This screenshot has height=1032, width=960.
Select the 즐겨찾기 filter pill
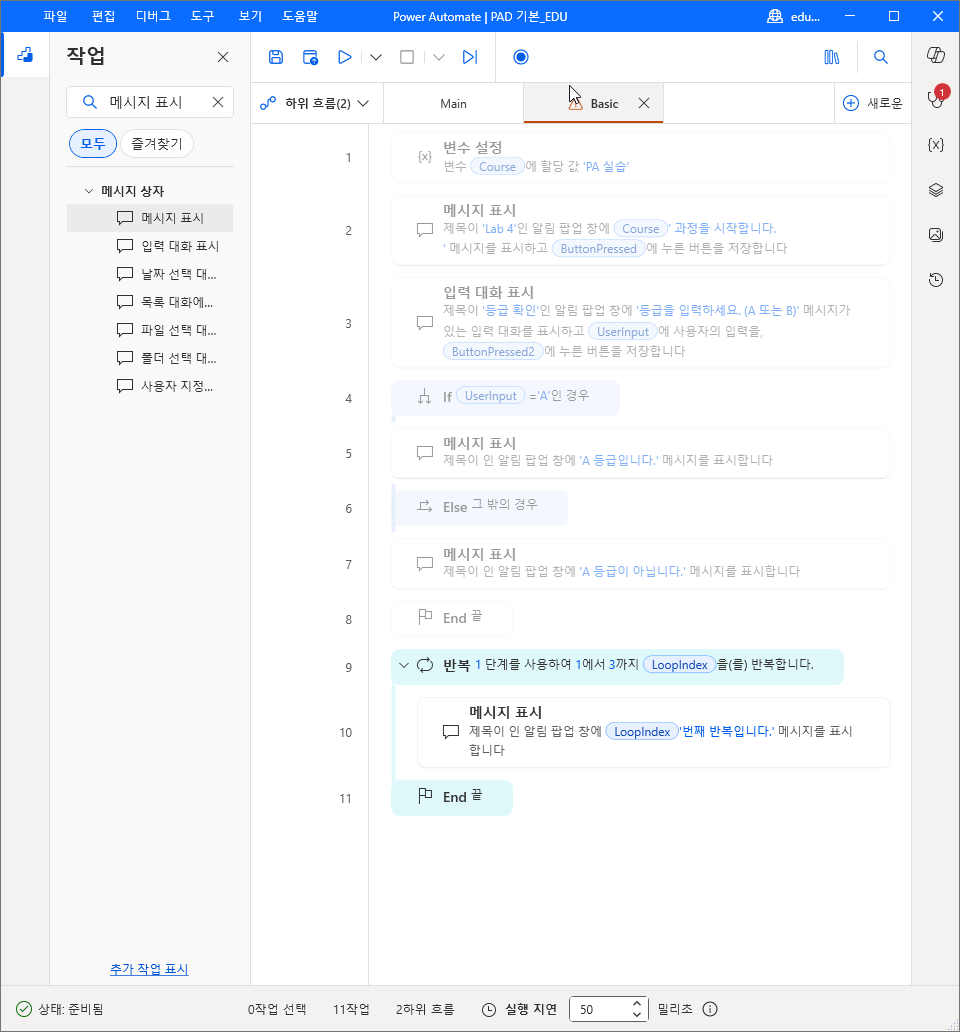click(x=157, y=143)
